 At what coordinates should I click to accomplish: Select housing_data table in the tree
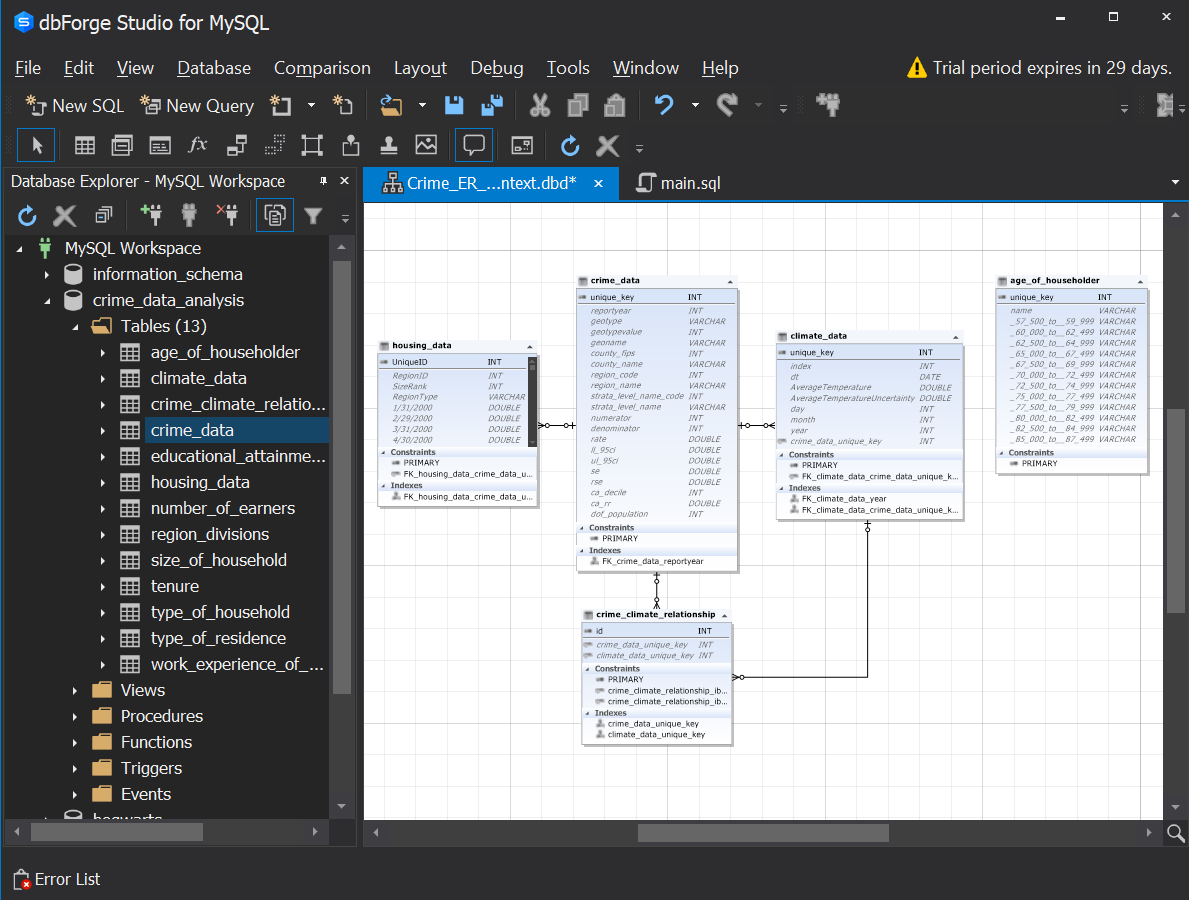coord(200,482)
